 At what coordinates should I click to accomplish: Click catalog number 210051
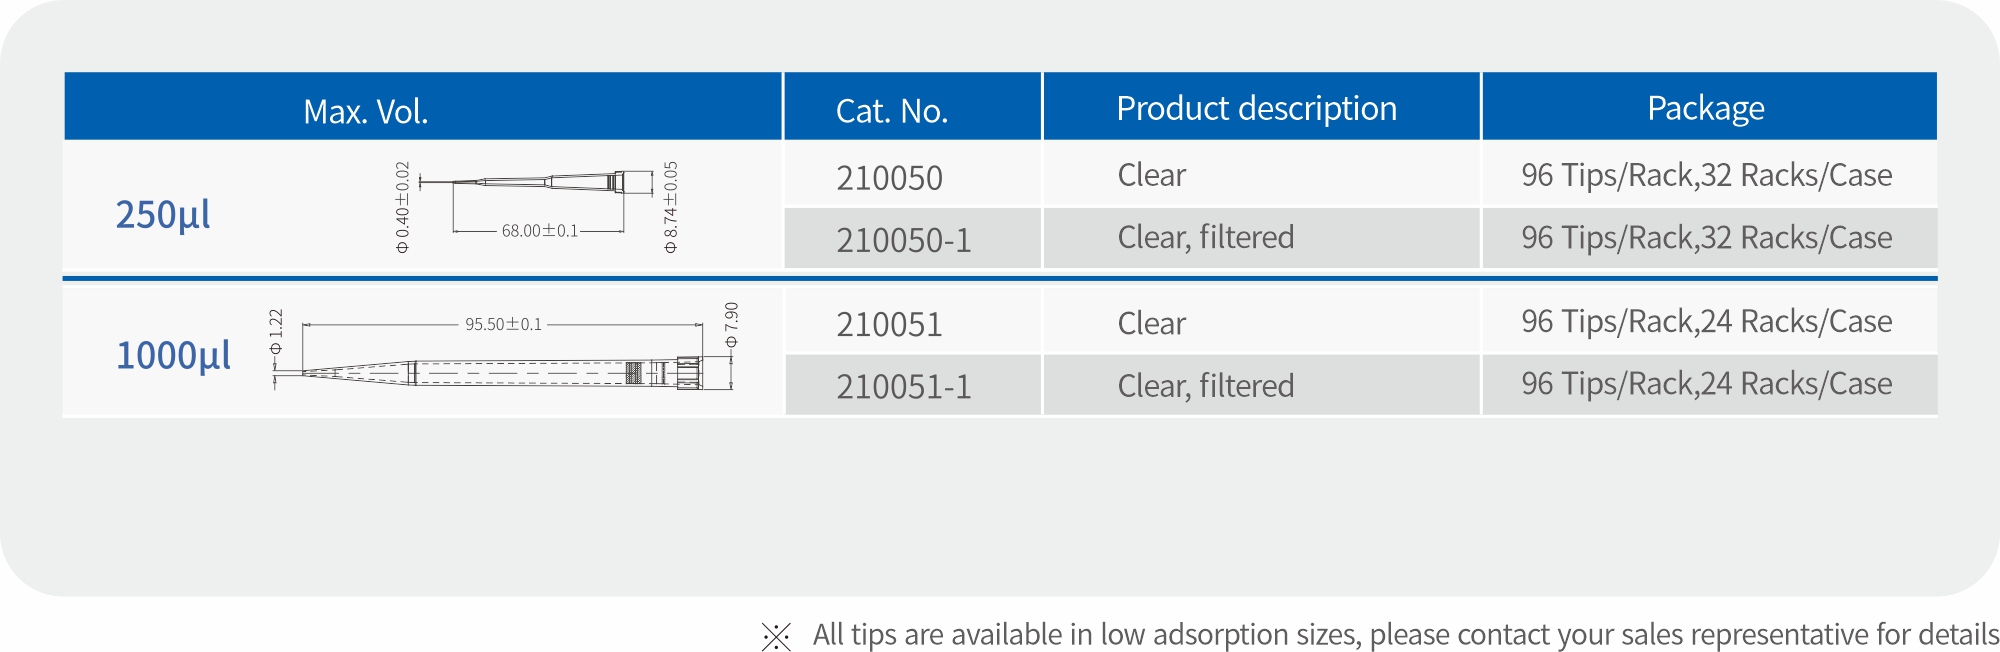(889, 324)
